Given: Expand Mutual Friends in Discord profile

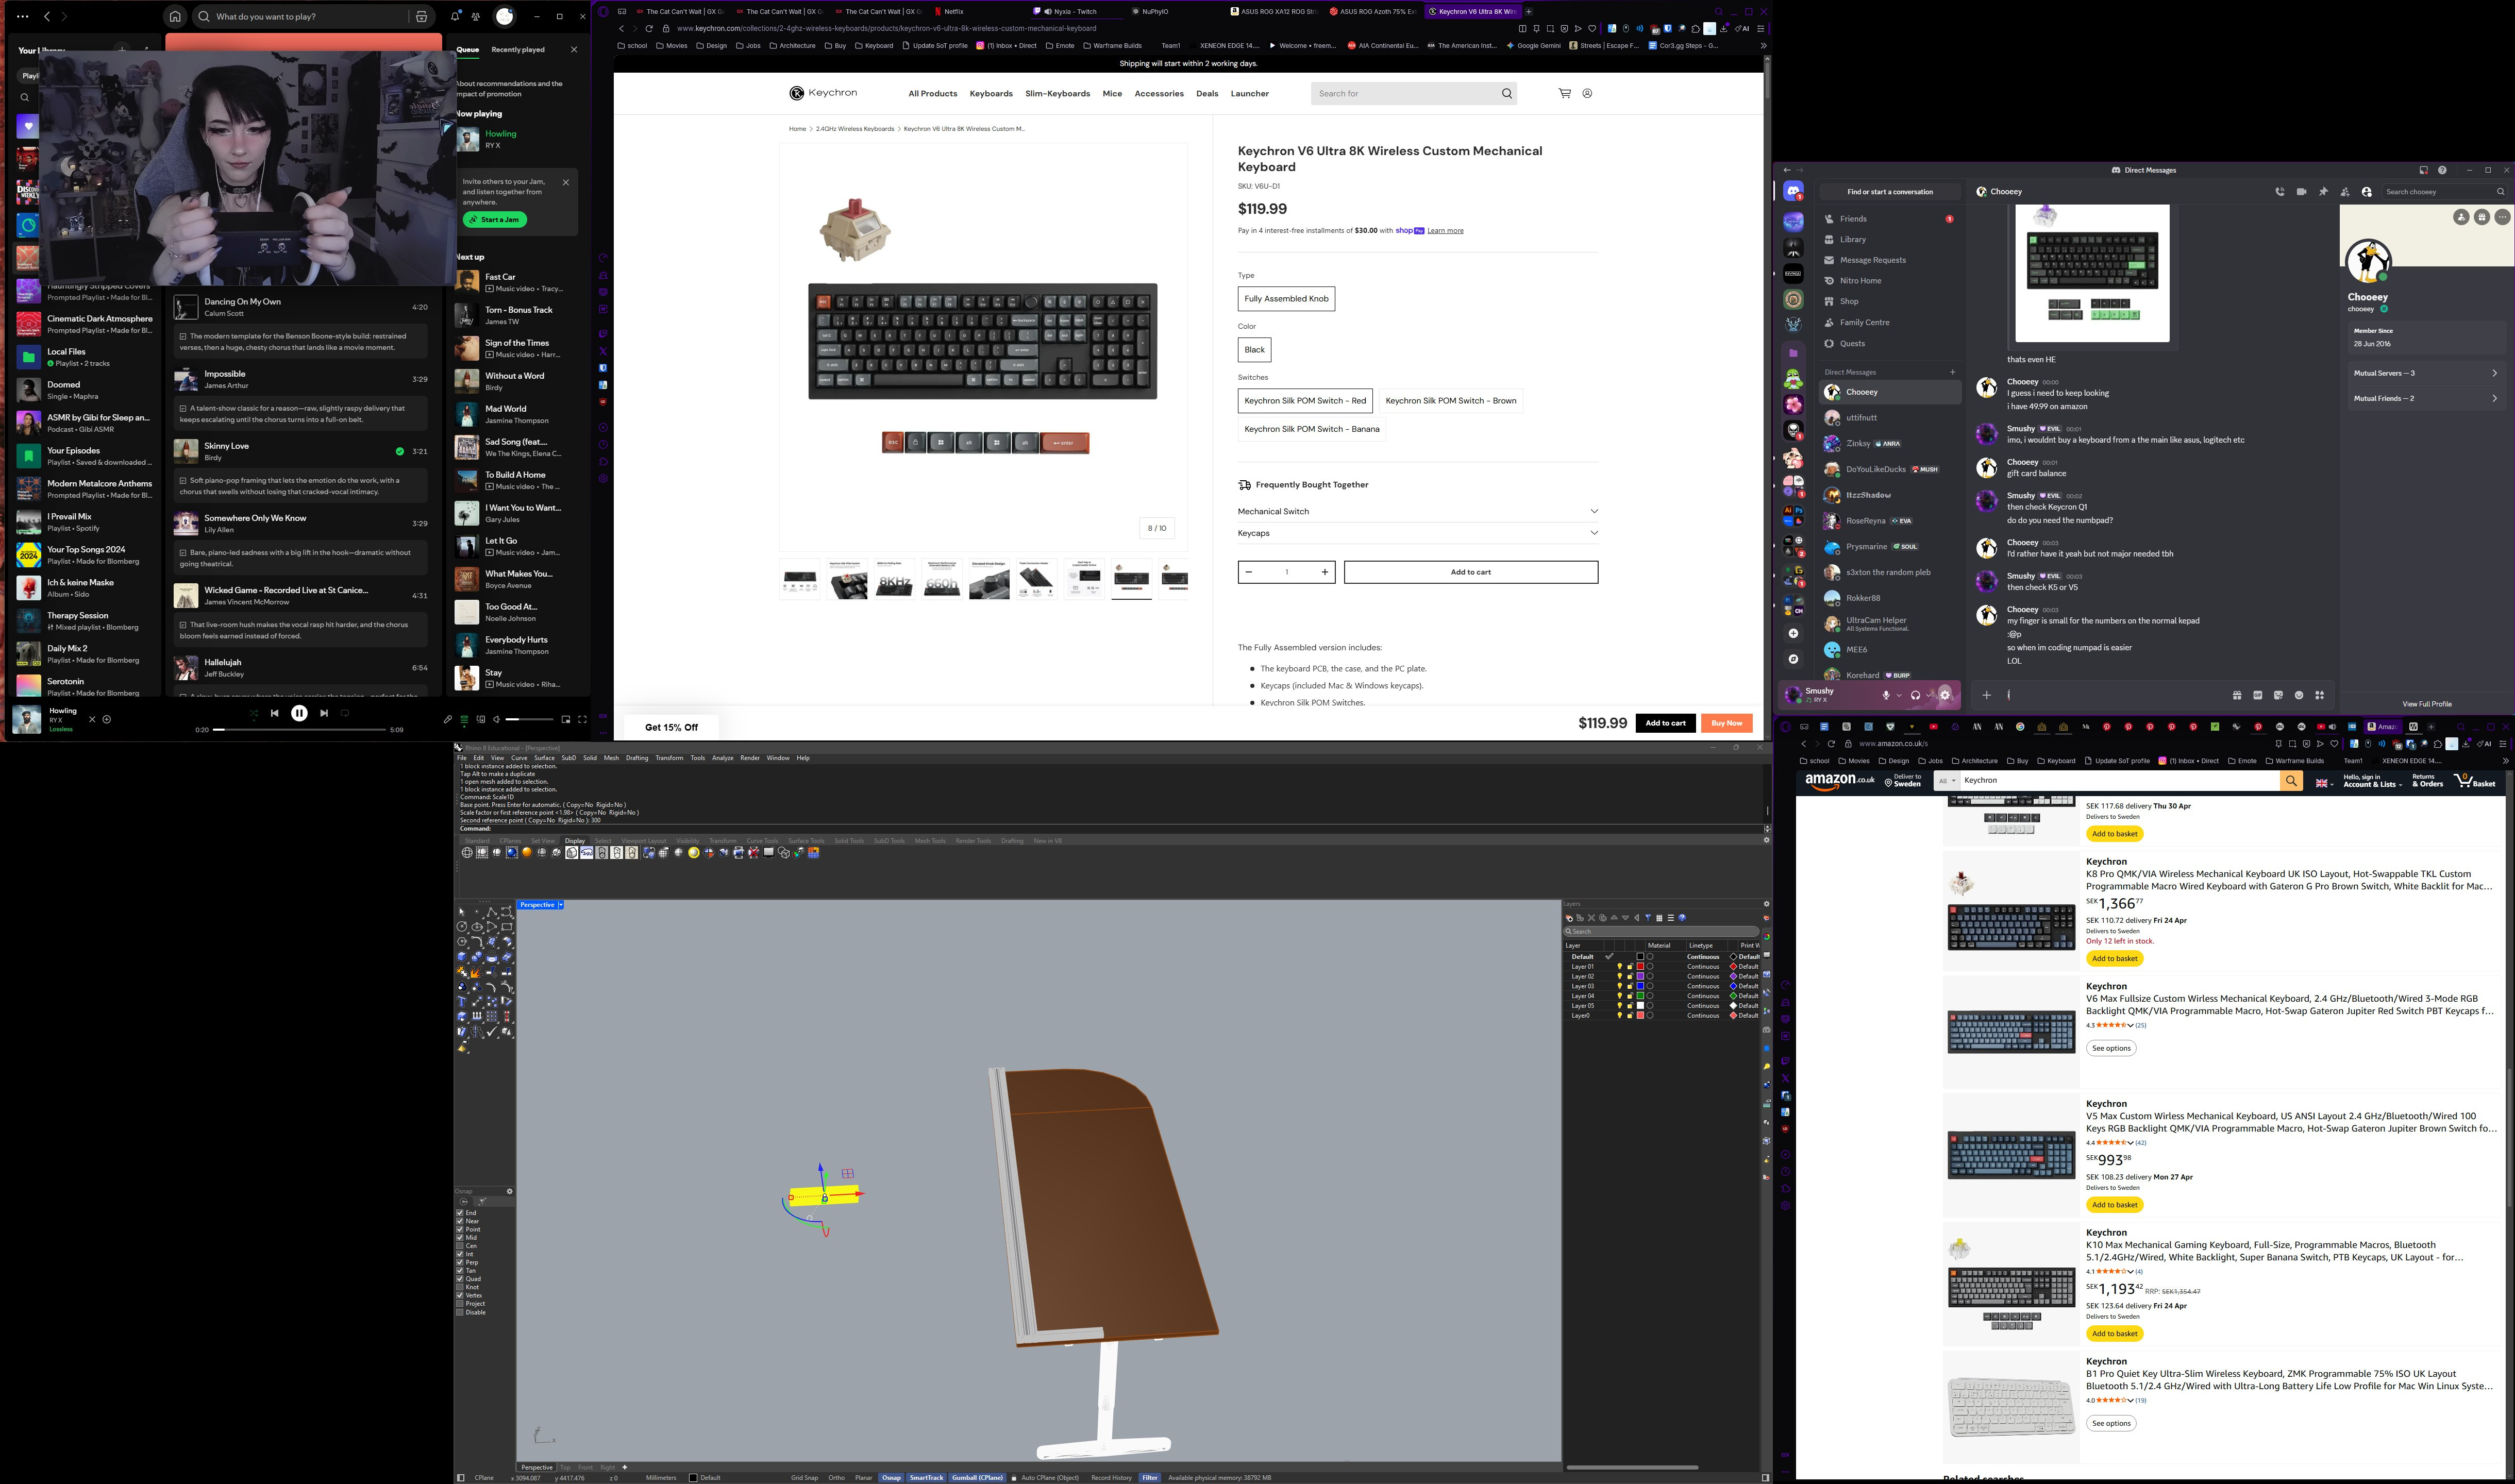Looking at the screenshot, I should pos(2426,398).
